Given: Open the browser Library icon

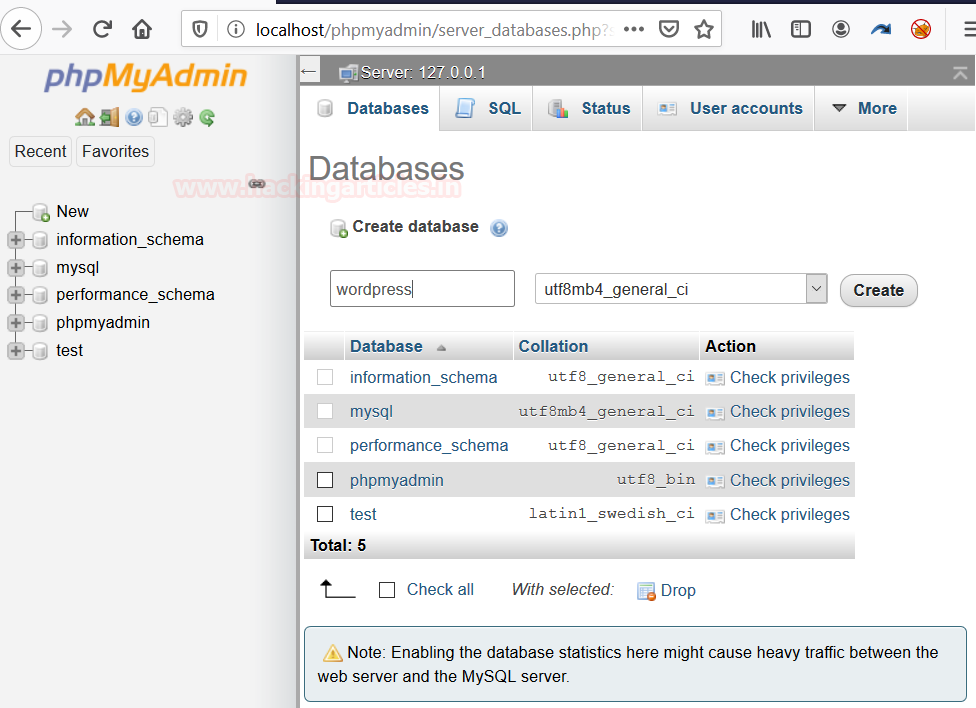Looking at the screenshot, I should [x=761, y=29].
